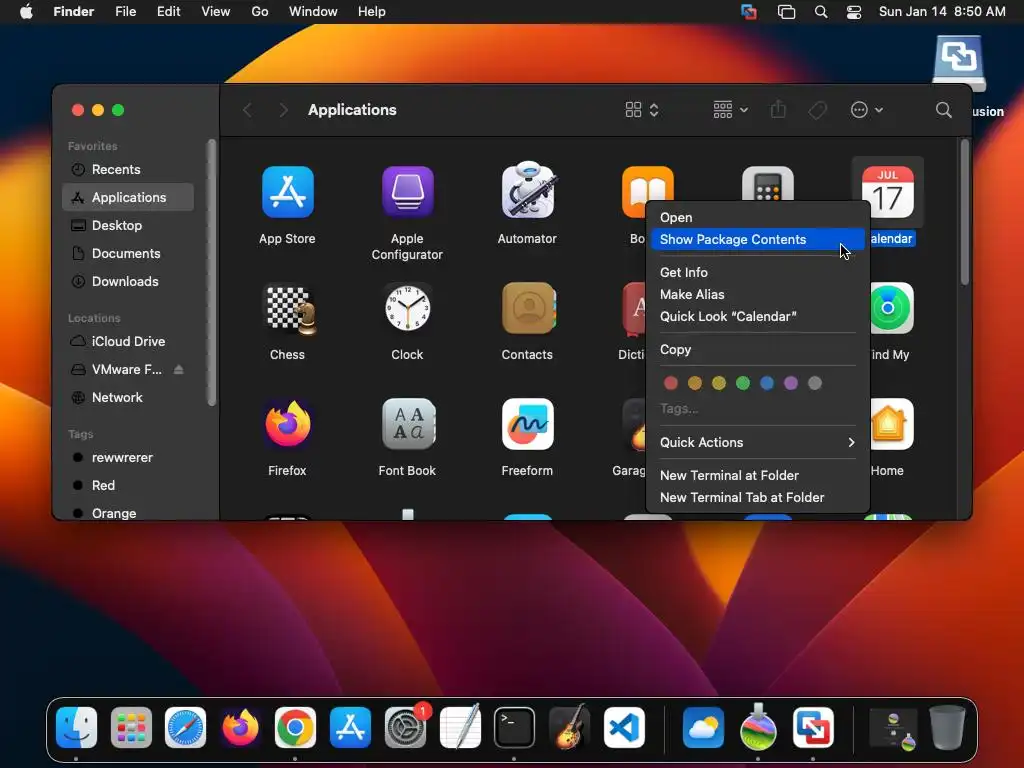
Task: Open Recents in the sidebar
Action: (x=128, y=170)
